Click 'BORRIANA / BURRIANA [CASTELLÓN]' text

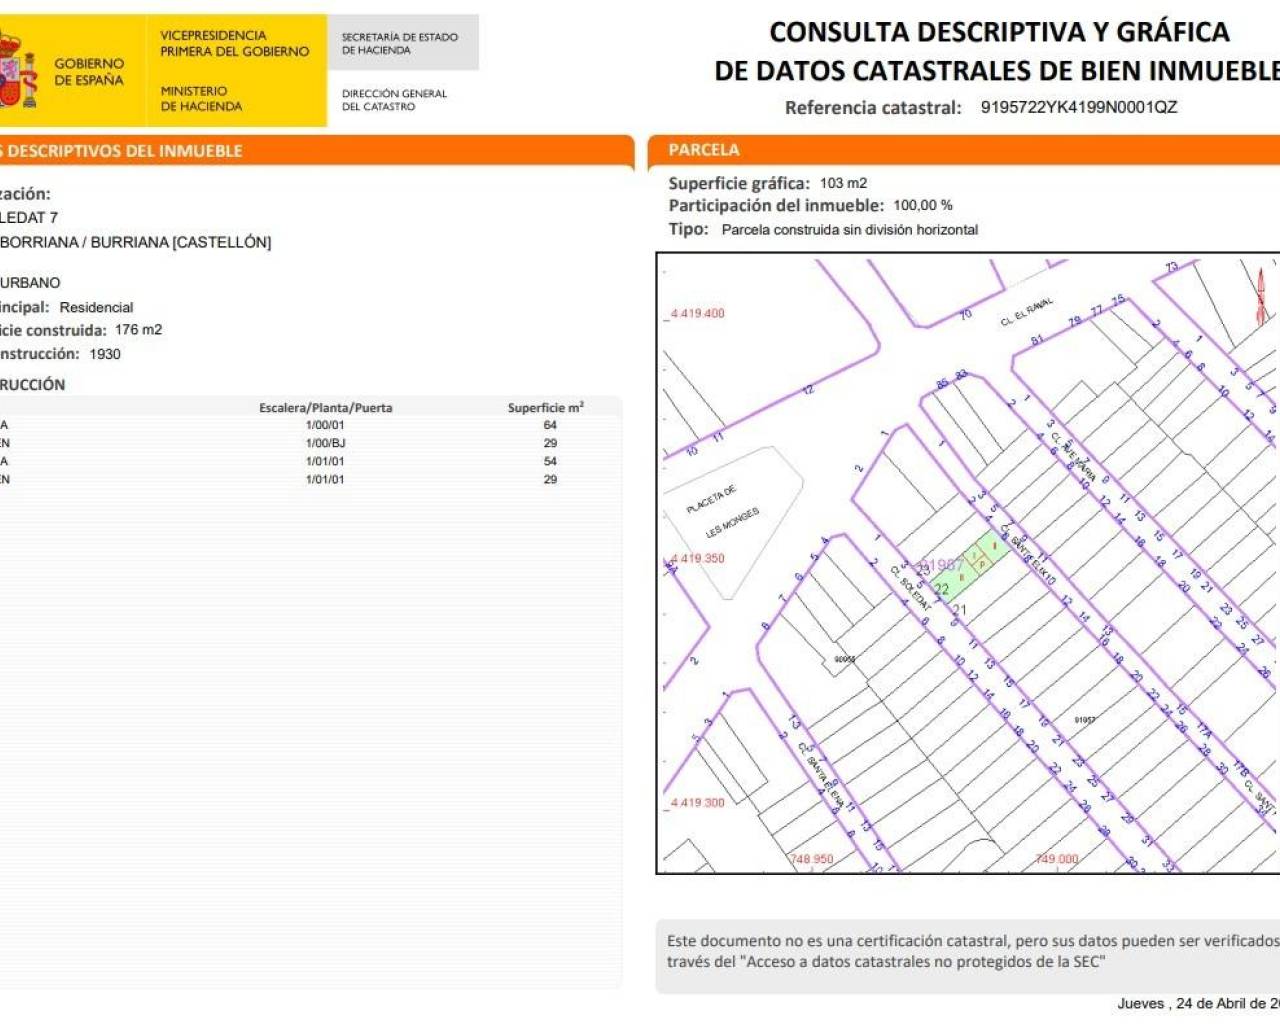point(136,242)
